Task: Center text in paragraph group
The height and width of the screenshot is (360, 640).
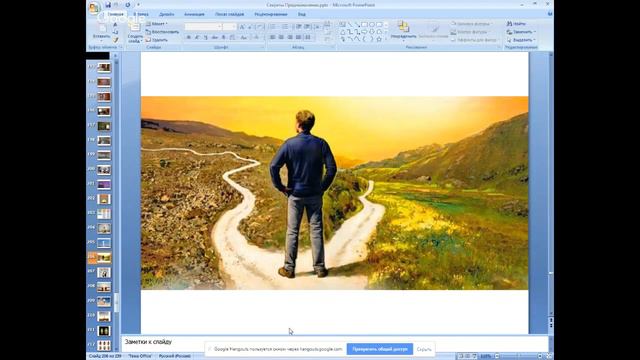Action: tap(281, 38)
